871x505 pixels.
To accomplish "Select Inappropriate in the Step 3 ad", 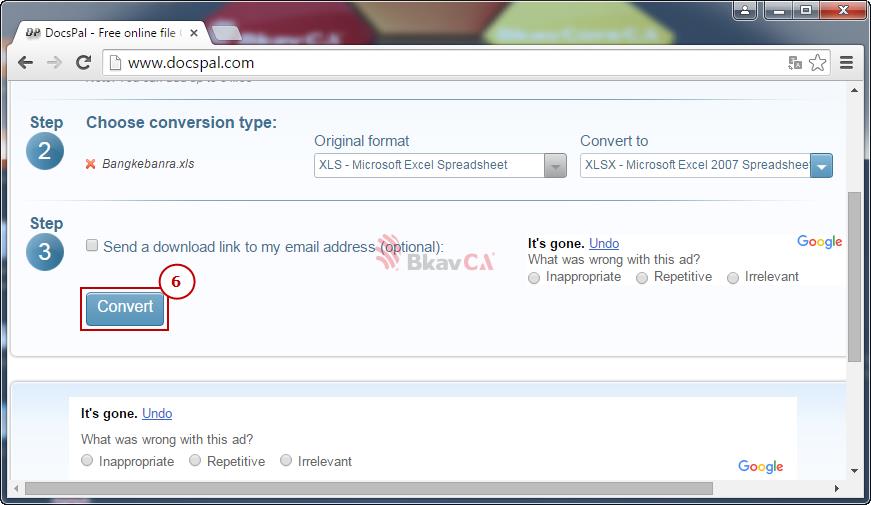I will coord(534,278).
